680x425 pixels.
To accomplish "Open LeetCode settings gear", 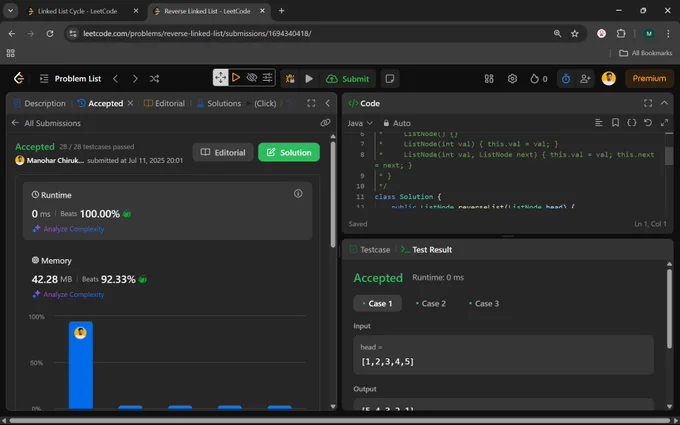I will tap(512, 78).
